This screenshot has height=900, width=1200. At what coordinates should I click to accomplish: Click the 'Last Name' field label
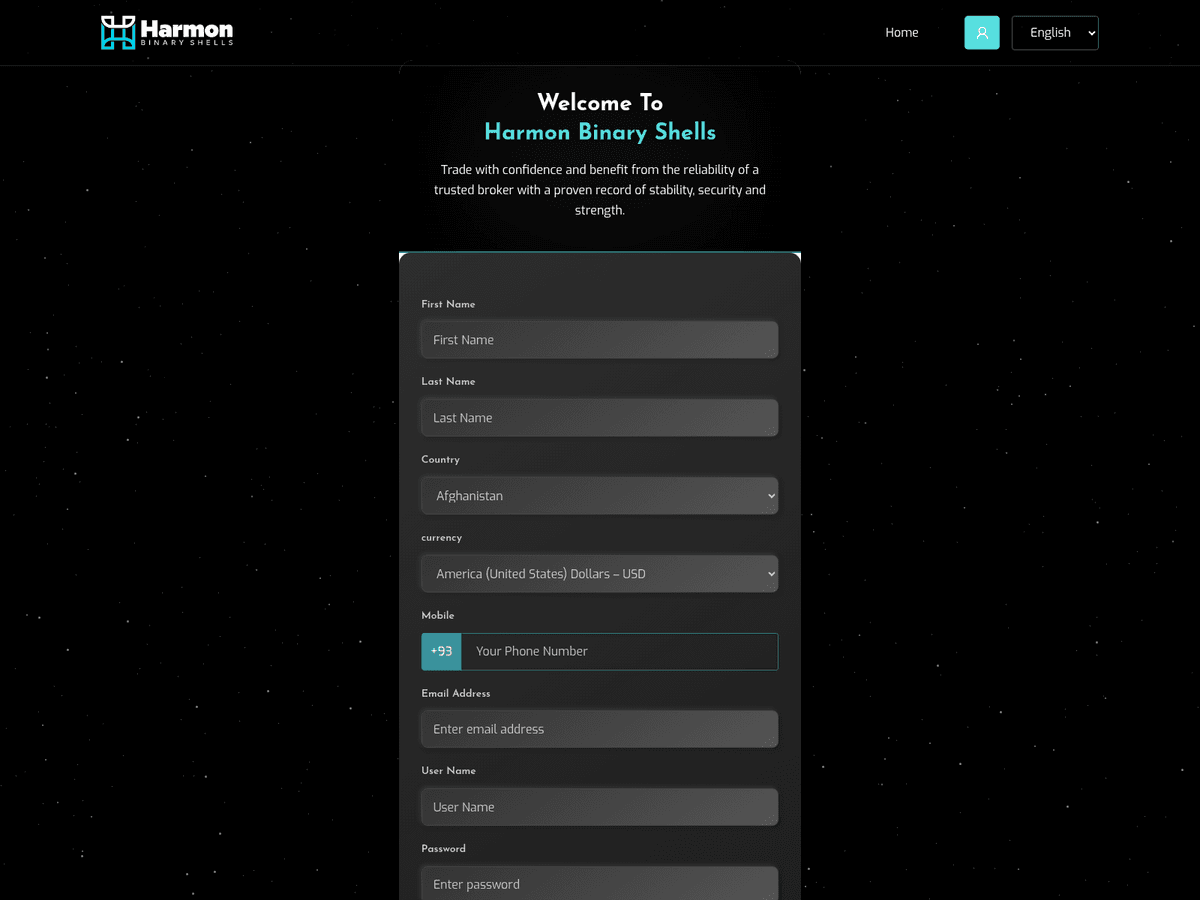click(448, 381)
